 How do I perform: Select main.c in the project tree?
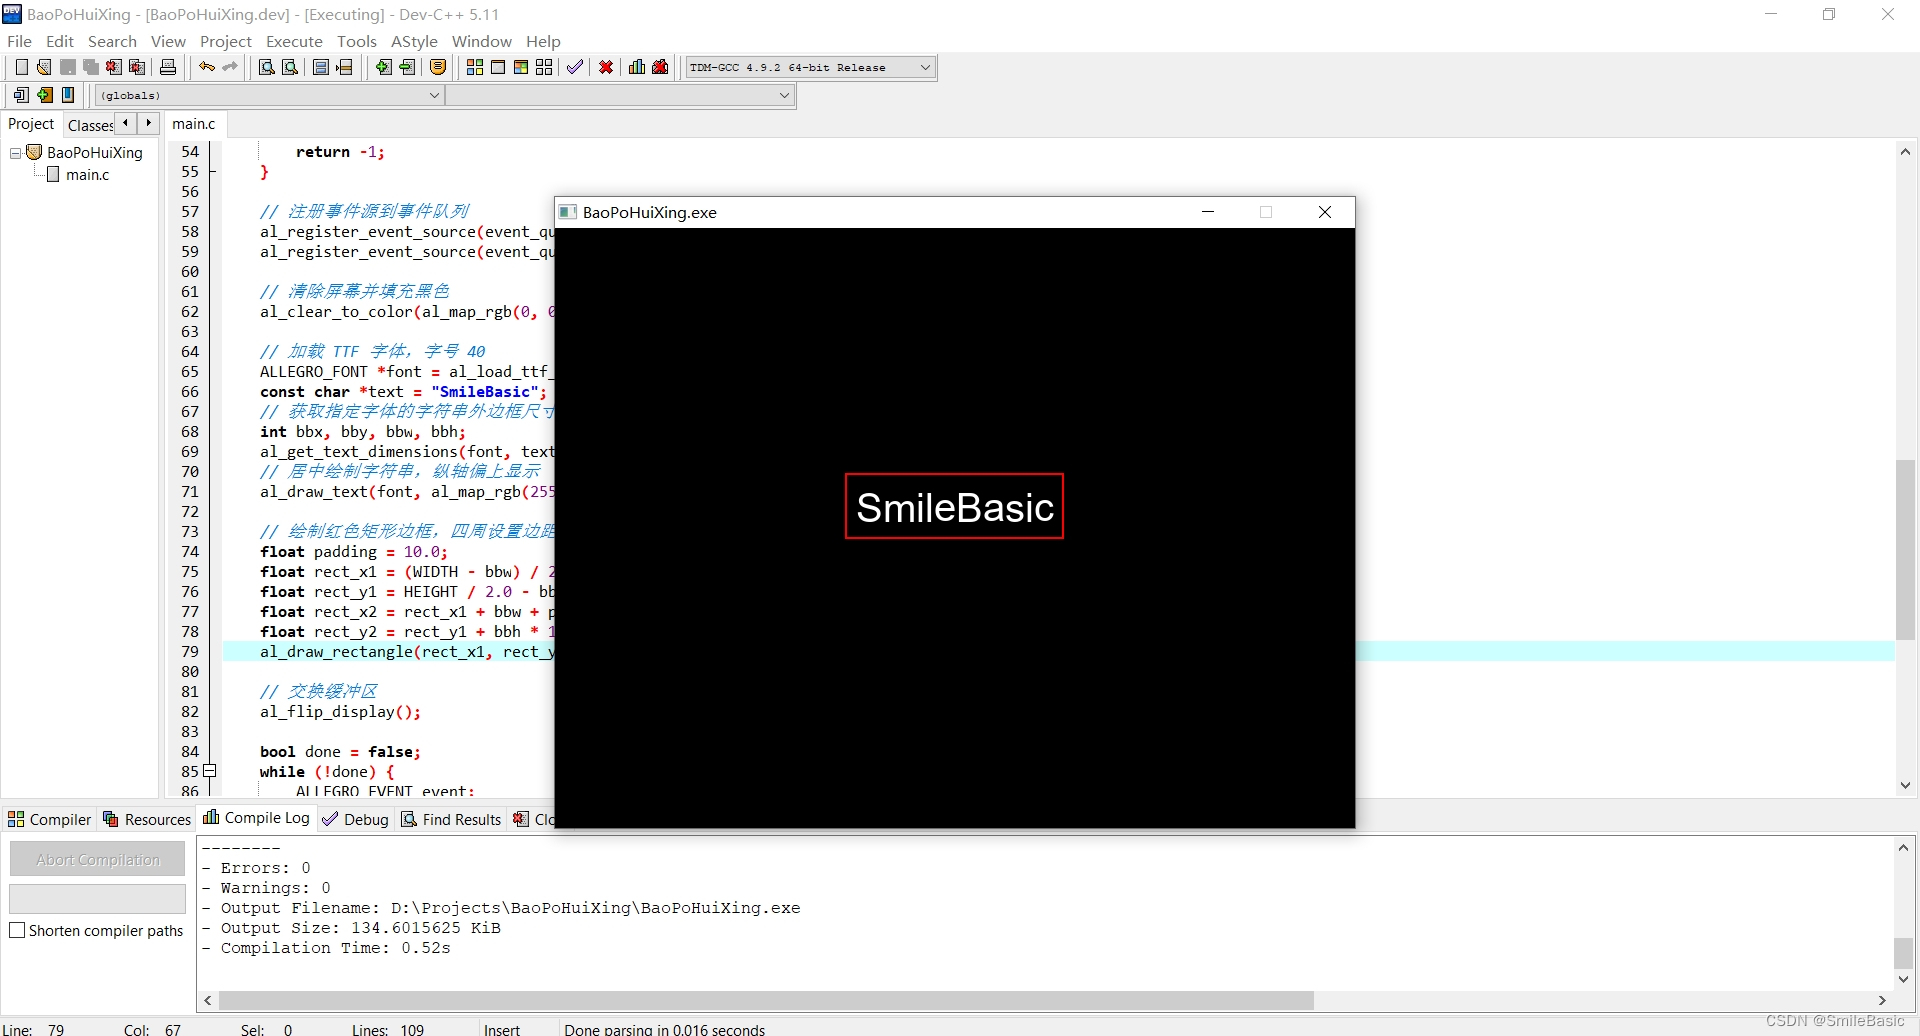(87, 175)
